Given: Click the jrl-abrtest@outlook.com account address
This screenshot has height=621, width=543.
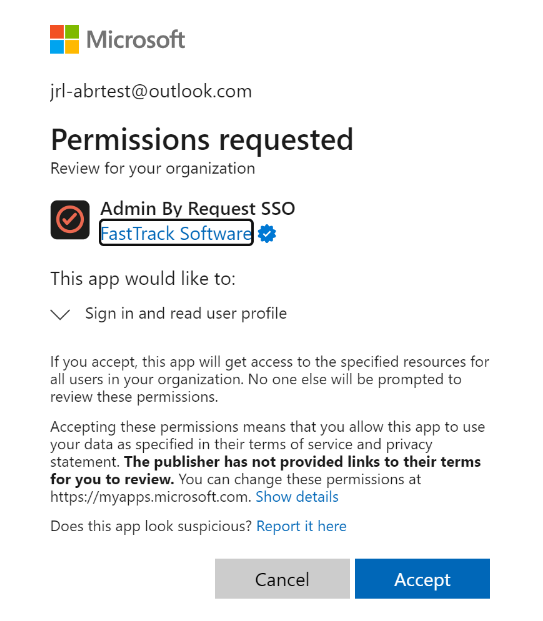Looking at the screenshot, I should pyautogui.click(x=151, y=91).
